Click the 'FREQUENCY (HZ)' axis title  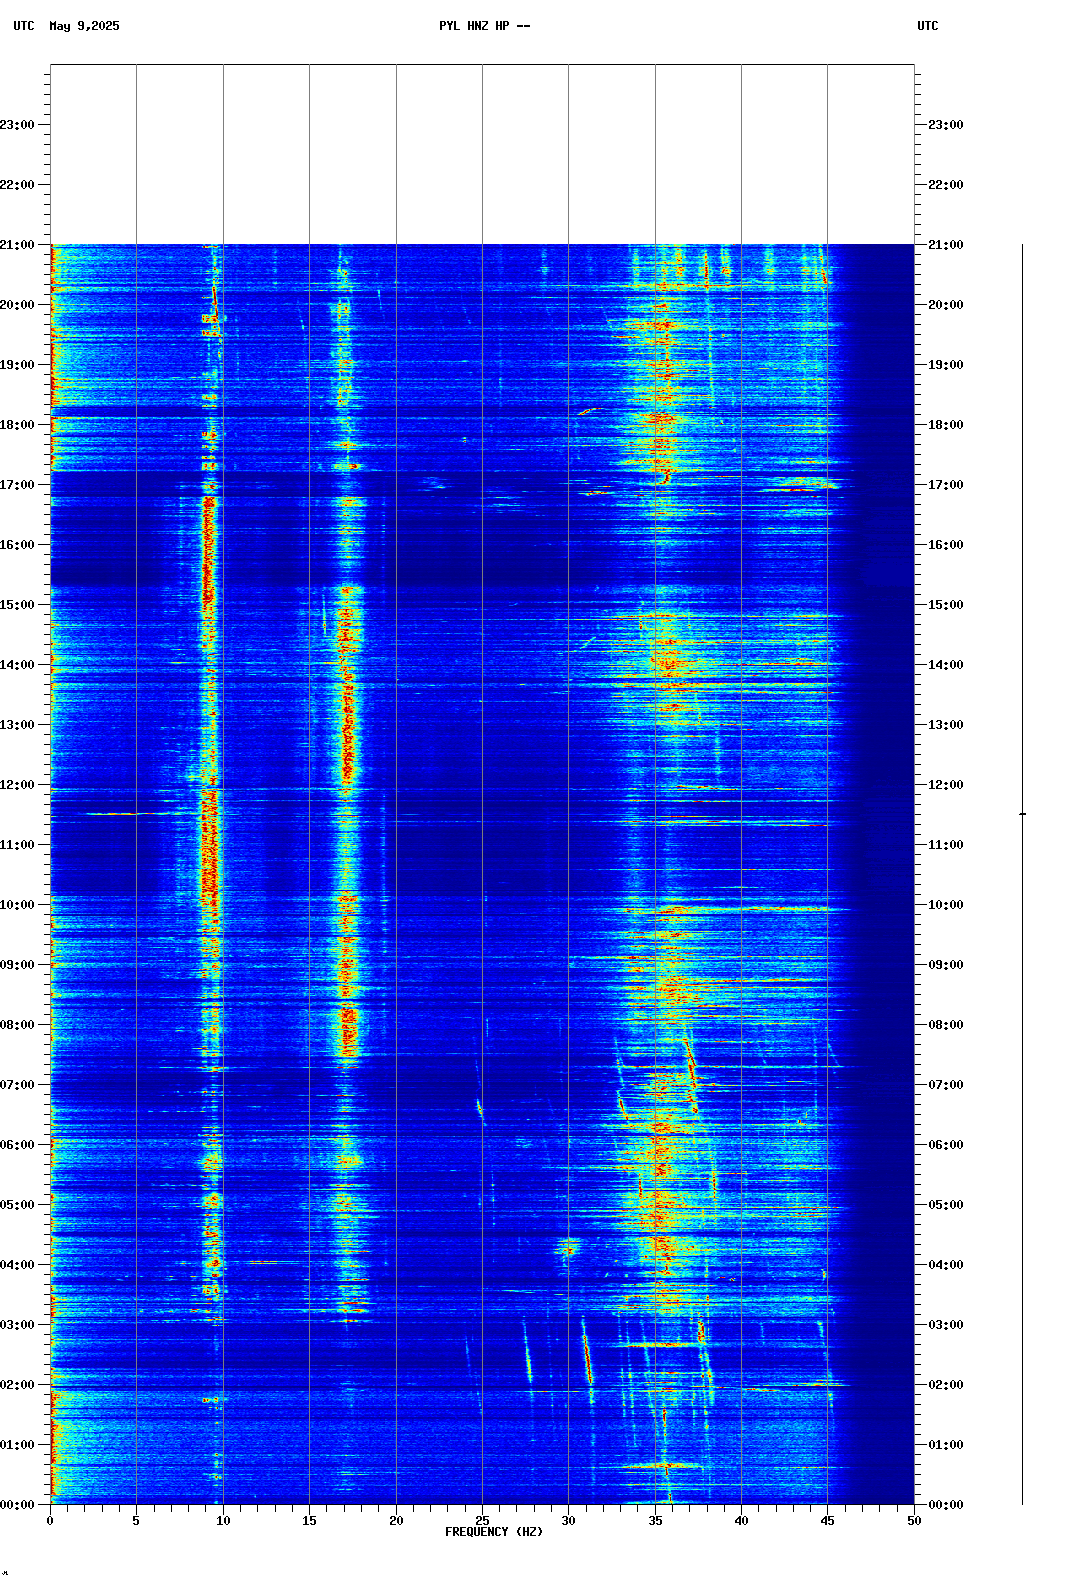pos(494,1532)
